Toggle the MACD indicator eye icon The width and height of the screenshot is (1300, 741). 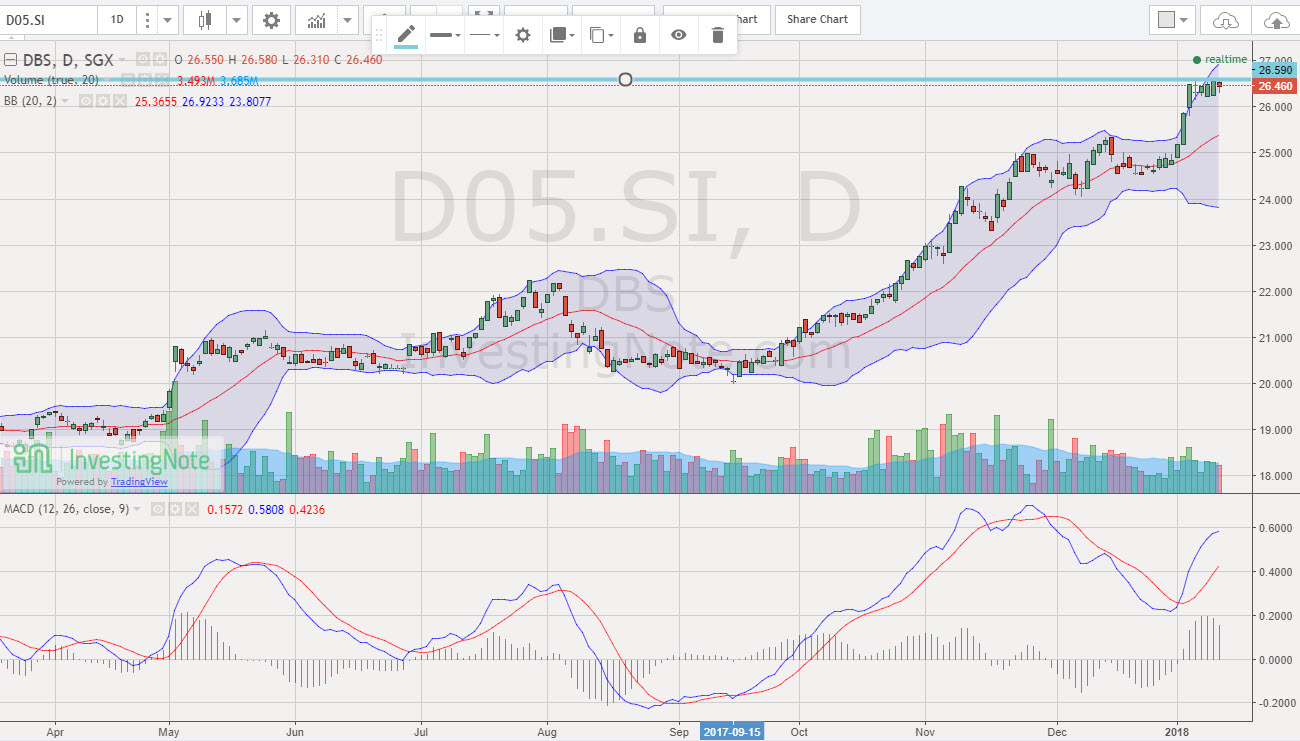[x=158, y=508]
